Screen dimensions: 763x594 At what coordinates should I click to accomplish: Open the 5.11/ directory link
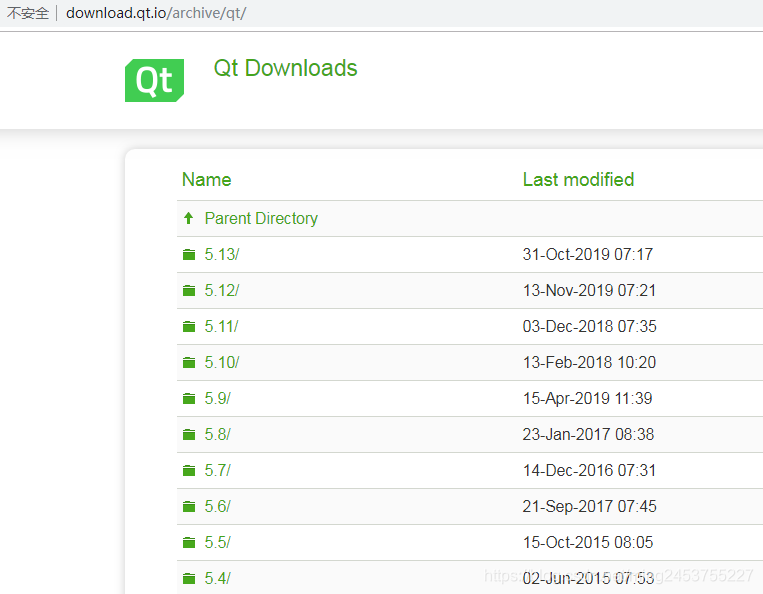pyautogui.click(x=221, y=326)
